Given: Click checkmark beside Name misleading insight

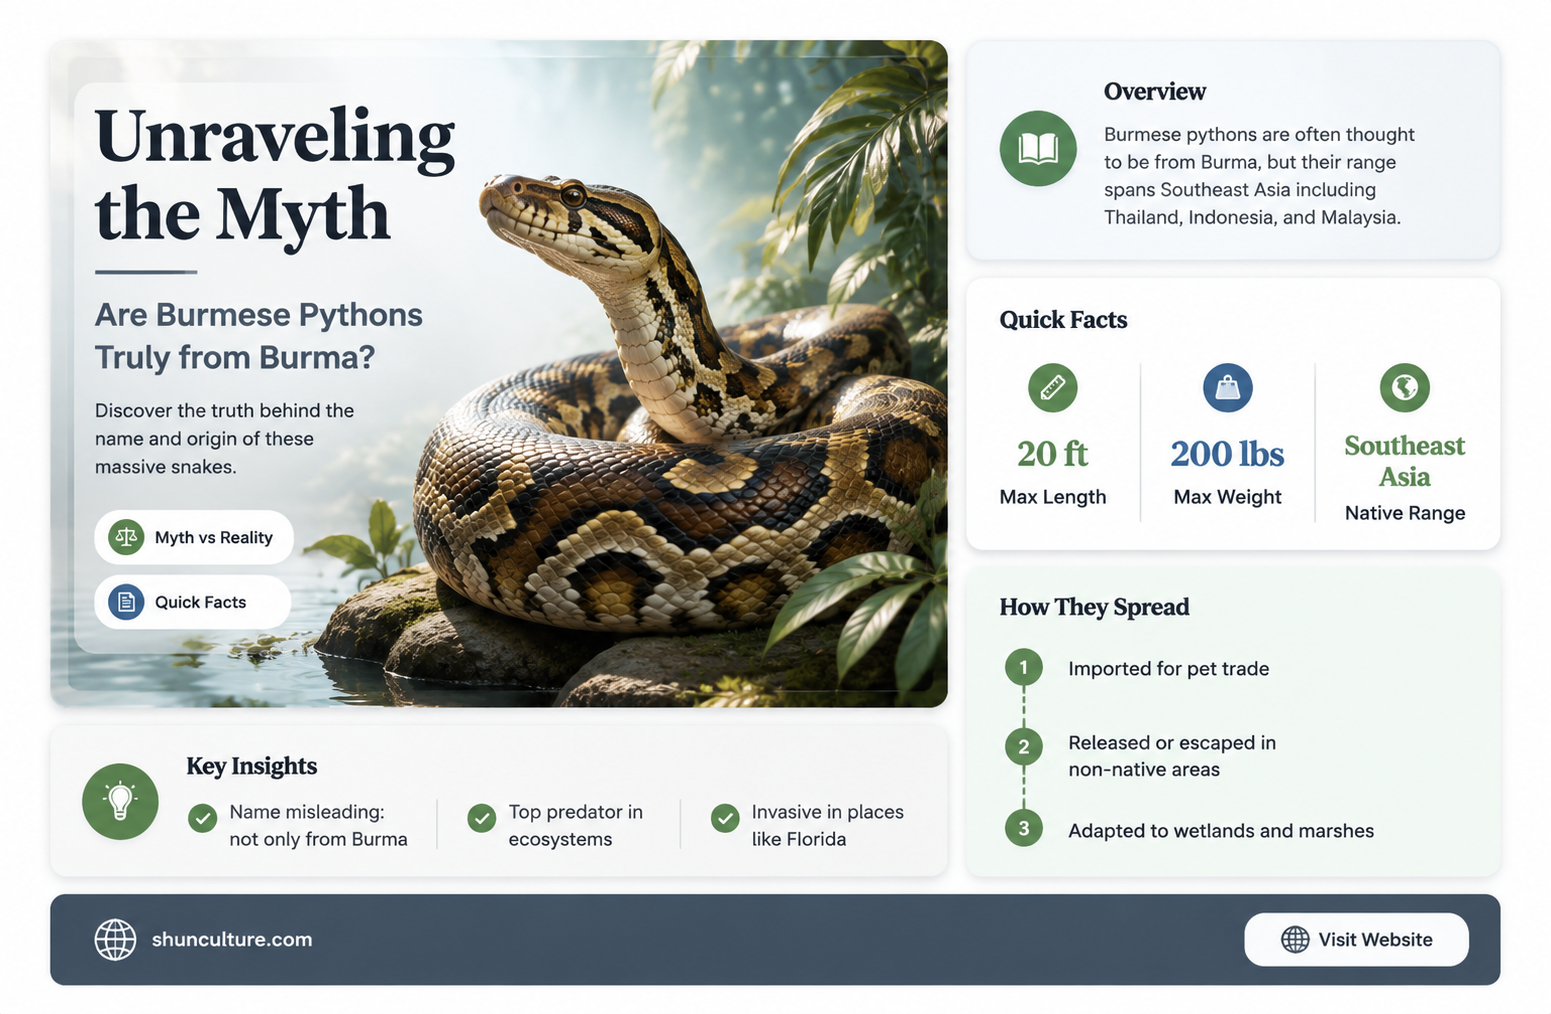Looking at the screenshot, I should pos(203,818).
